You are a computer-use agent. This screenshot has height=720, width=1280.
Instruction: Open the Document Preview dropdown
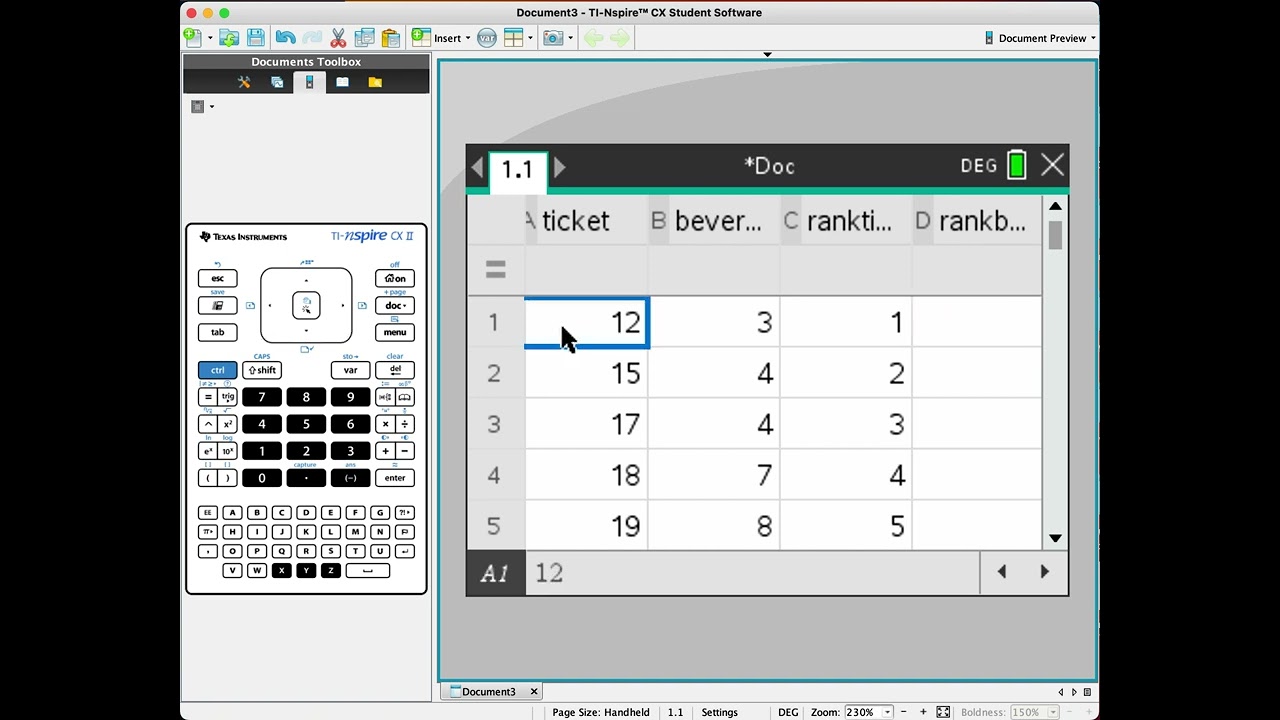[1040, 38]
